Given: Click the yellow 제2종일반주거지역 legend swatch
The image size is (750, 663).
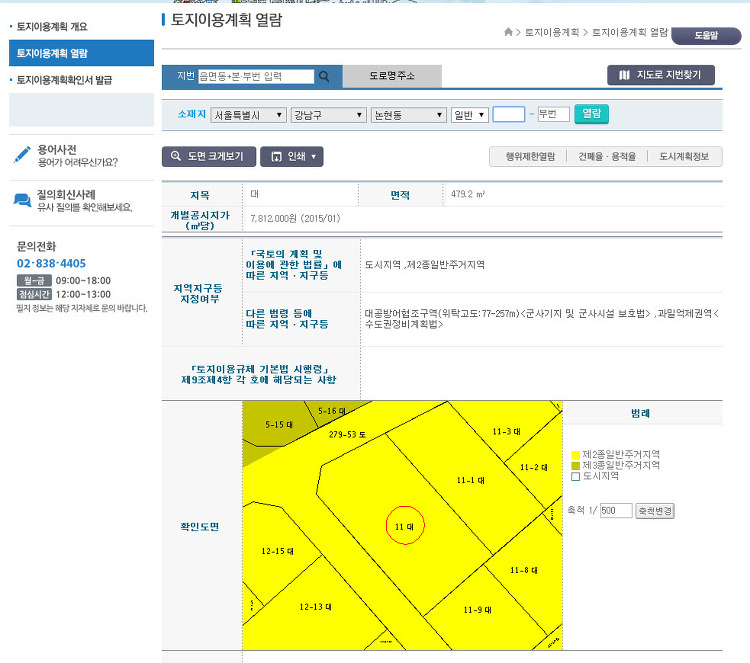Looking at the screenshot, I should click(x=575, y=454).
